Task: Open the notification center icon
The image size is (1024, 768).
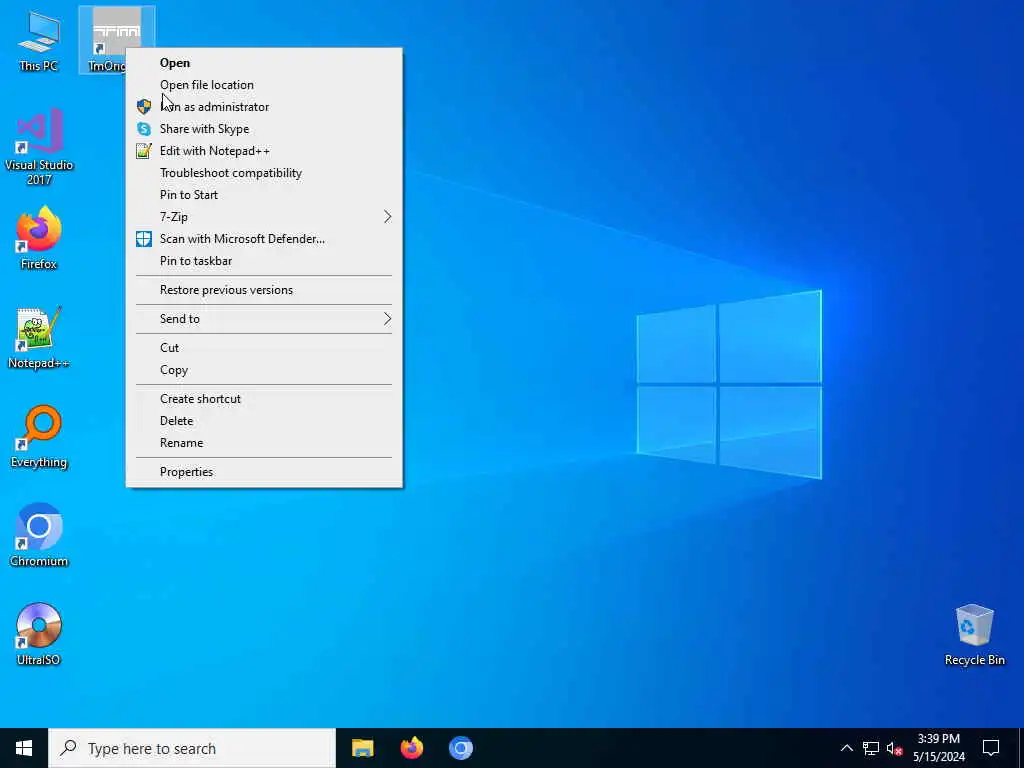Action: coord(991,748)
